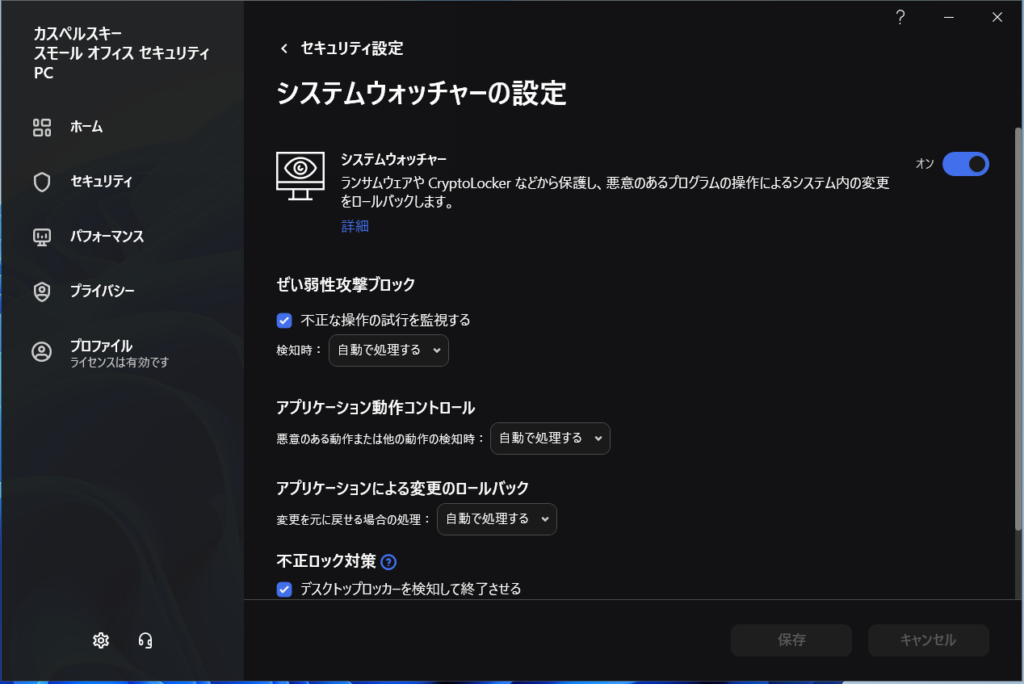Click the help question mark in title bar
The height and width of the screenshot is (684, 1024).
point(900,17)
